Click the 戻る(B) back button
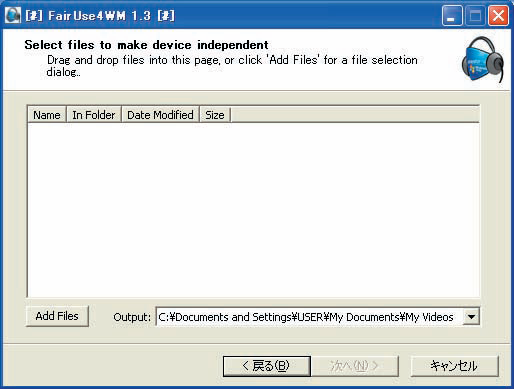 click(x=267, y=366)
